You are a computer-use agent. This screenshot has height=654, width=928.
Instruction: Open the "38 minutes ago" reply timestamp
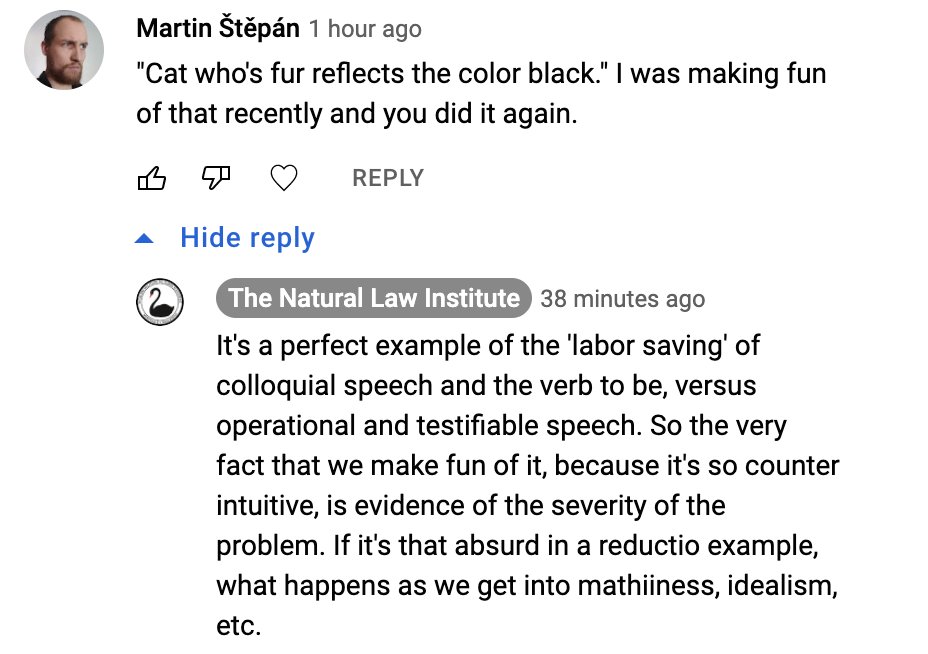coord(622,299)
